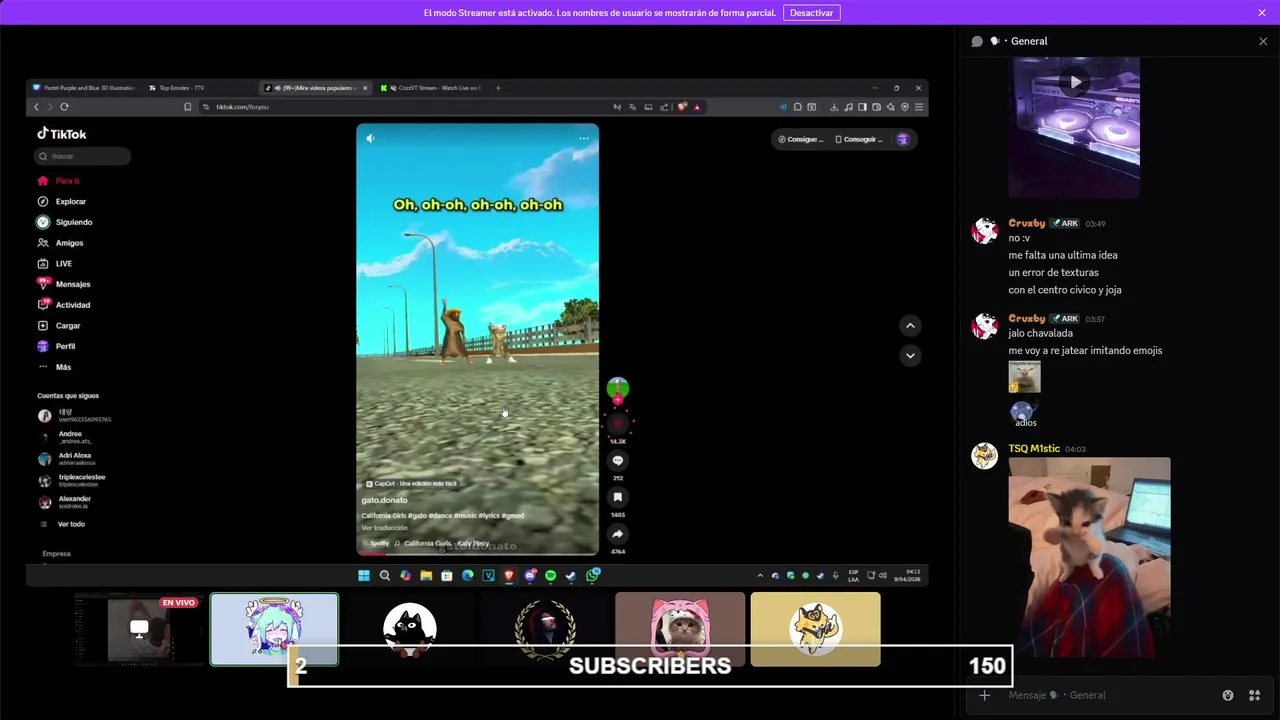Screen dimensions: 1280x720
Task: Click the CapCut promotion tag on video
Action: 411,483
